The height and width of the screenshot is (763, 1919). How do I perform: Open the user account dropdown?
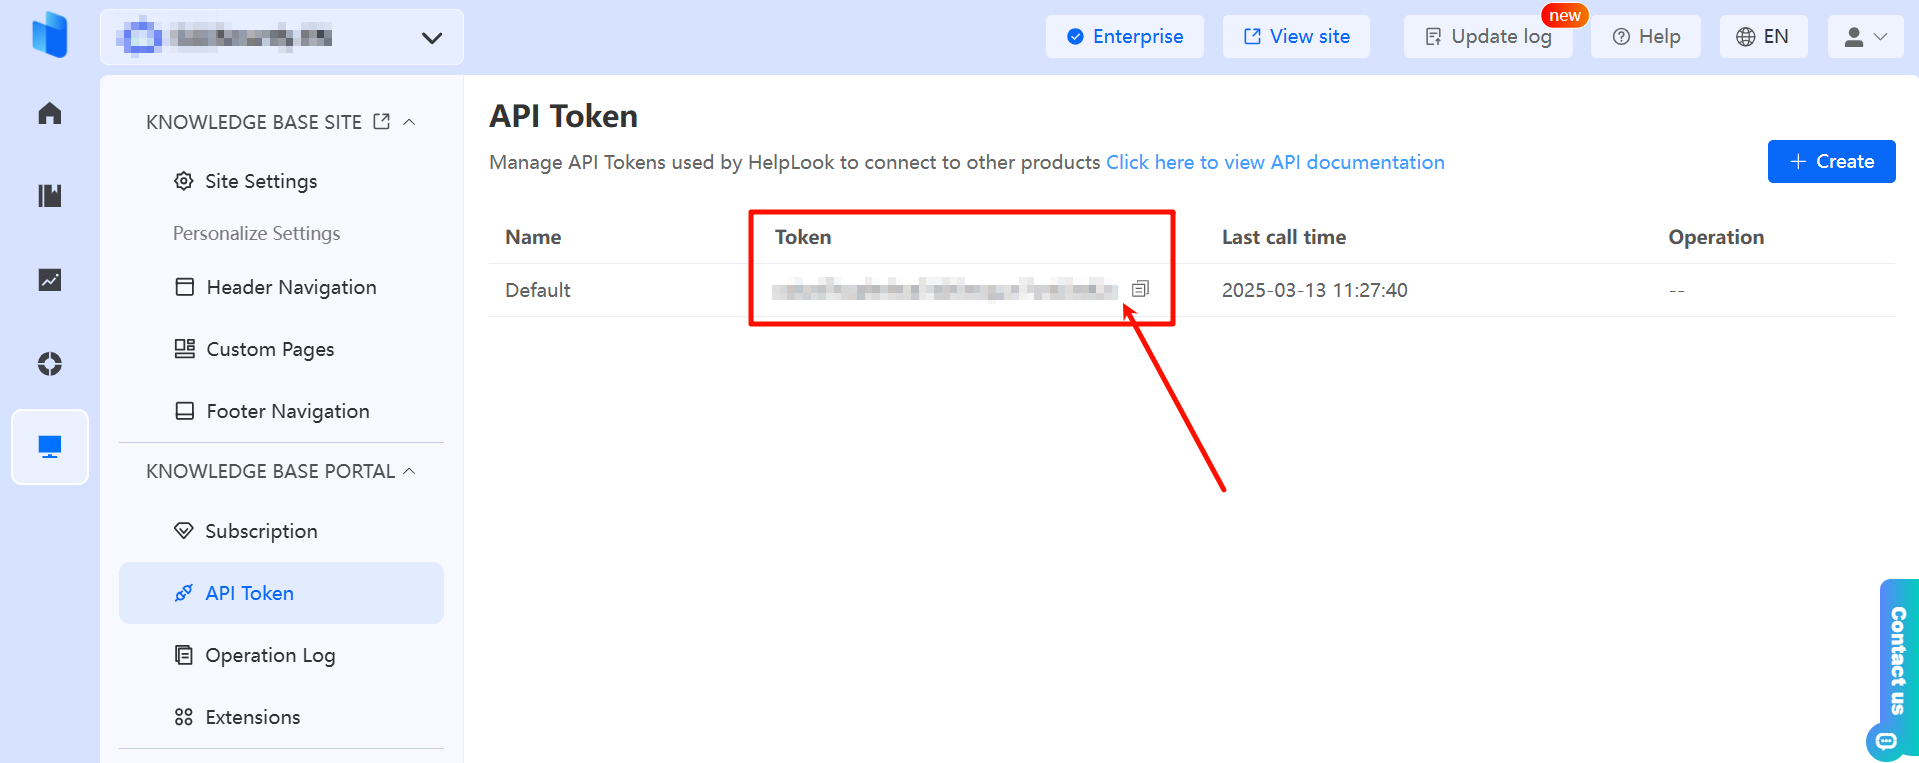(x=1865, y=37)
